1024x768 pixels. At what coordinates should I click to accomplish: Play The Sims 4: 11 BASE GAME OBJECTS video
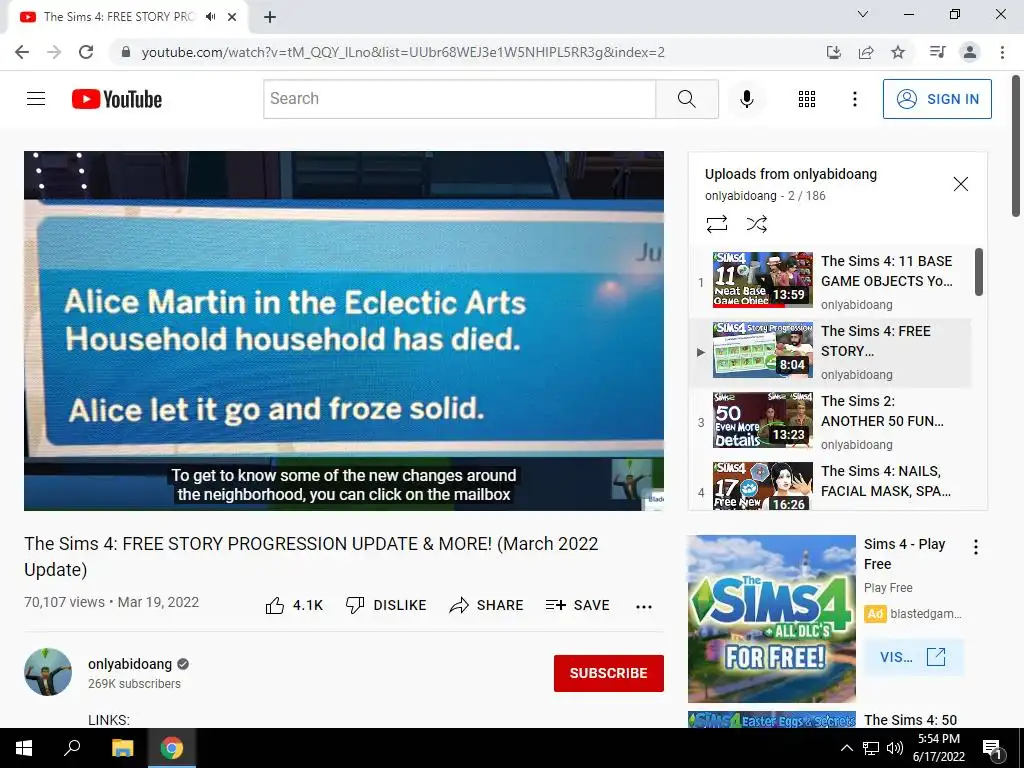[x=829, y=281]
